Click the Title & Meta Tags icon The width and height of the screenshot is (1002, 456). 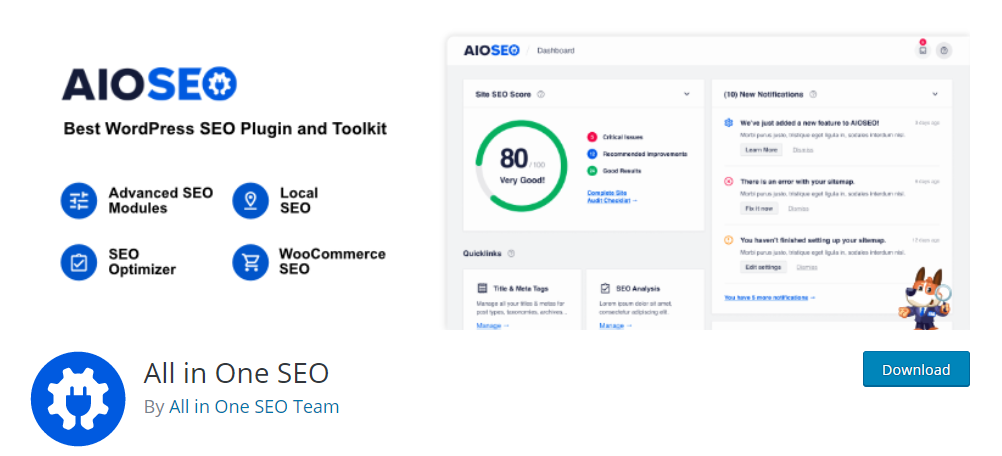point(482,289)
